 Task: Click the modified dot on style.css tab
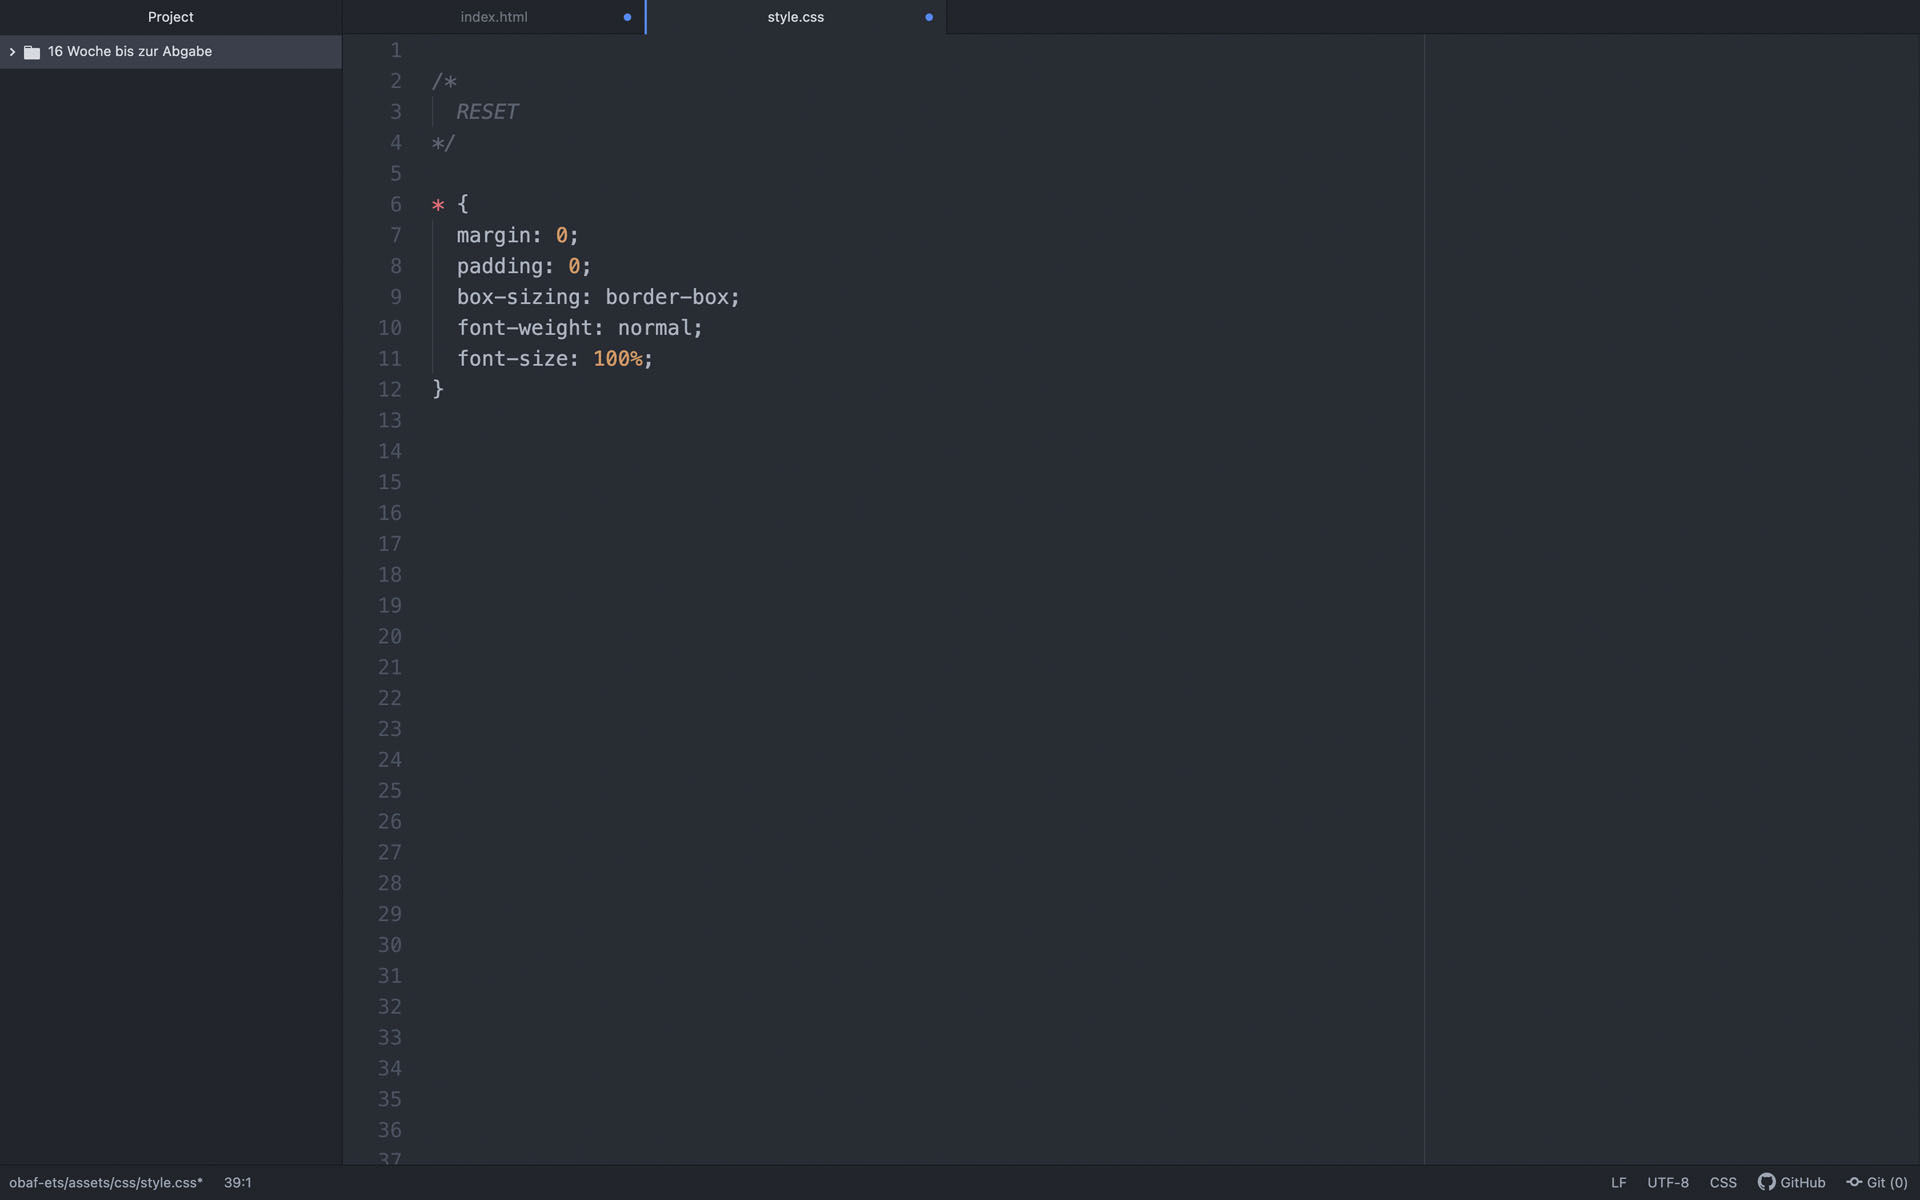coord(929,17)
